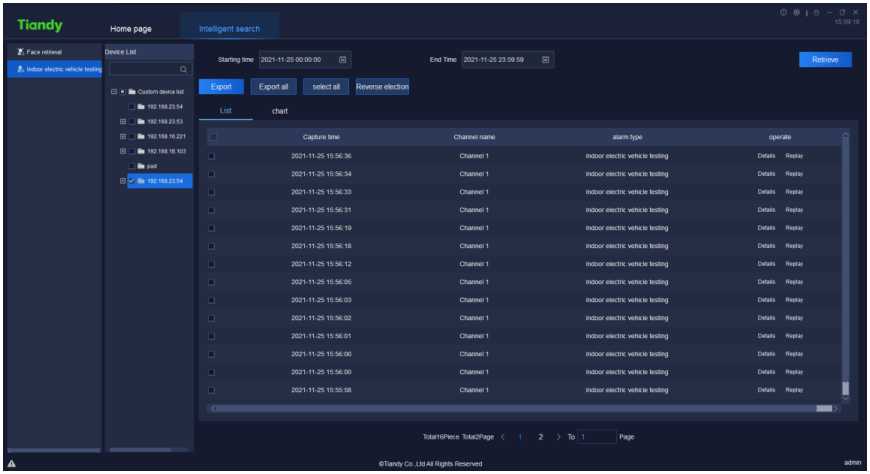Open the Starting time calendar picker icon
Image resolution: width=870 pixels, height=474 pixels.
coord(344,60)
